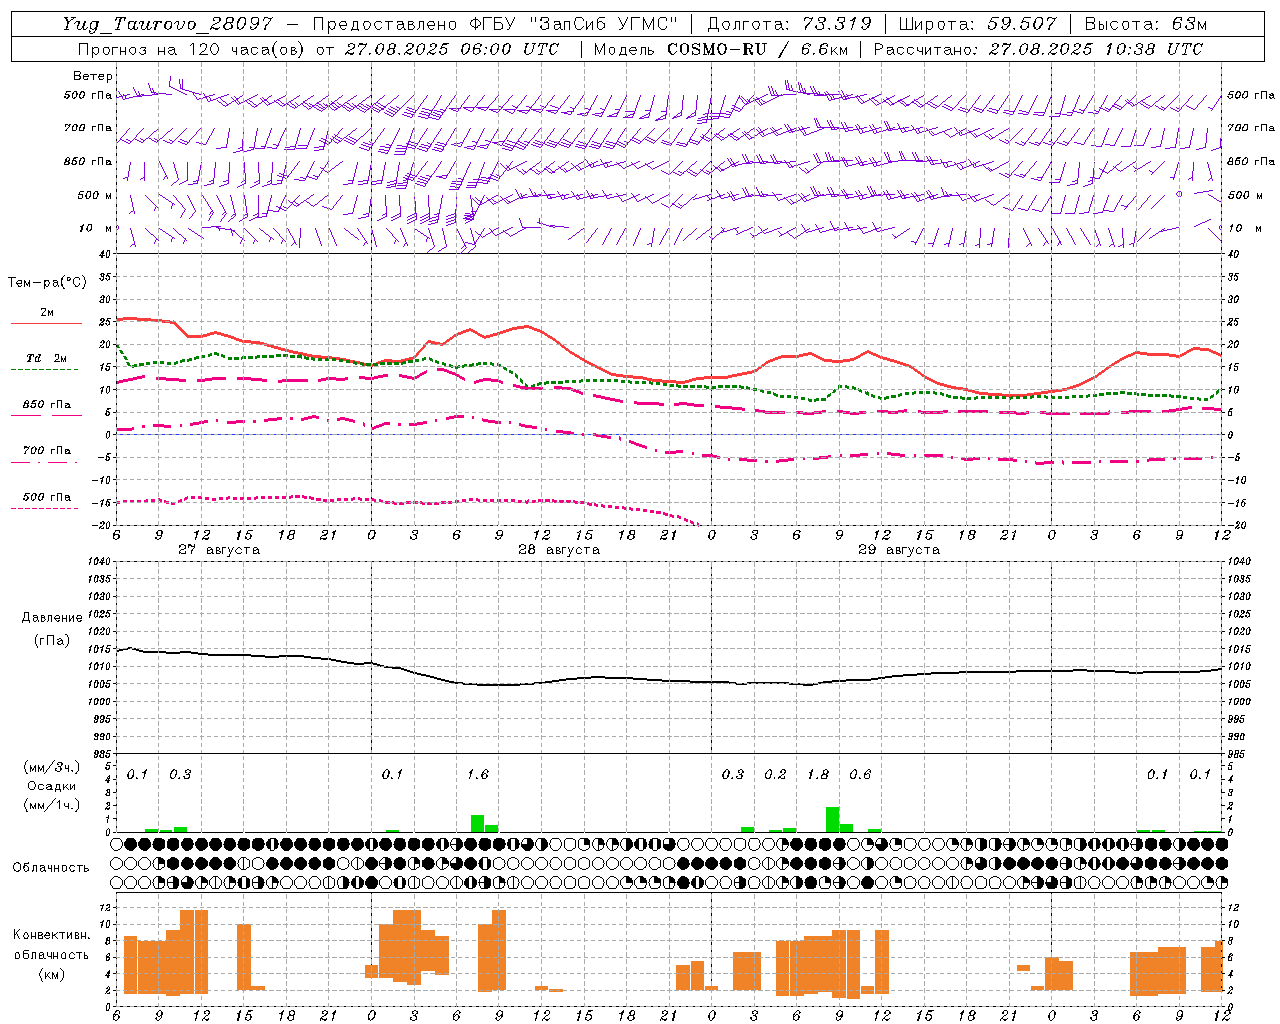
Task: Click the Тем-ра(°C) panel label
Action: [x=47, y=283]
